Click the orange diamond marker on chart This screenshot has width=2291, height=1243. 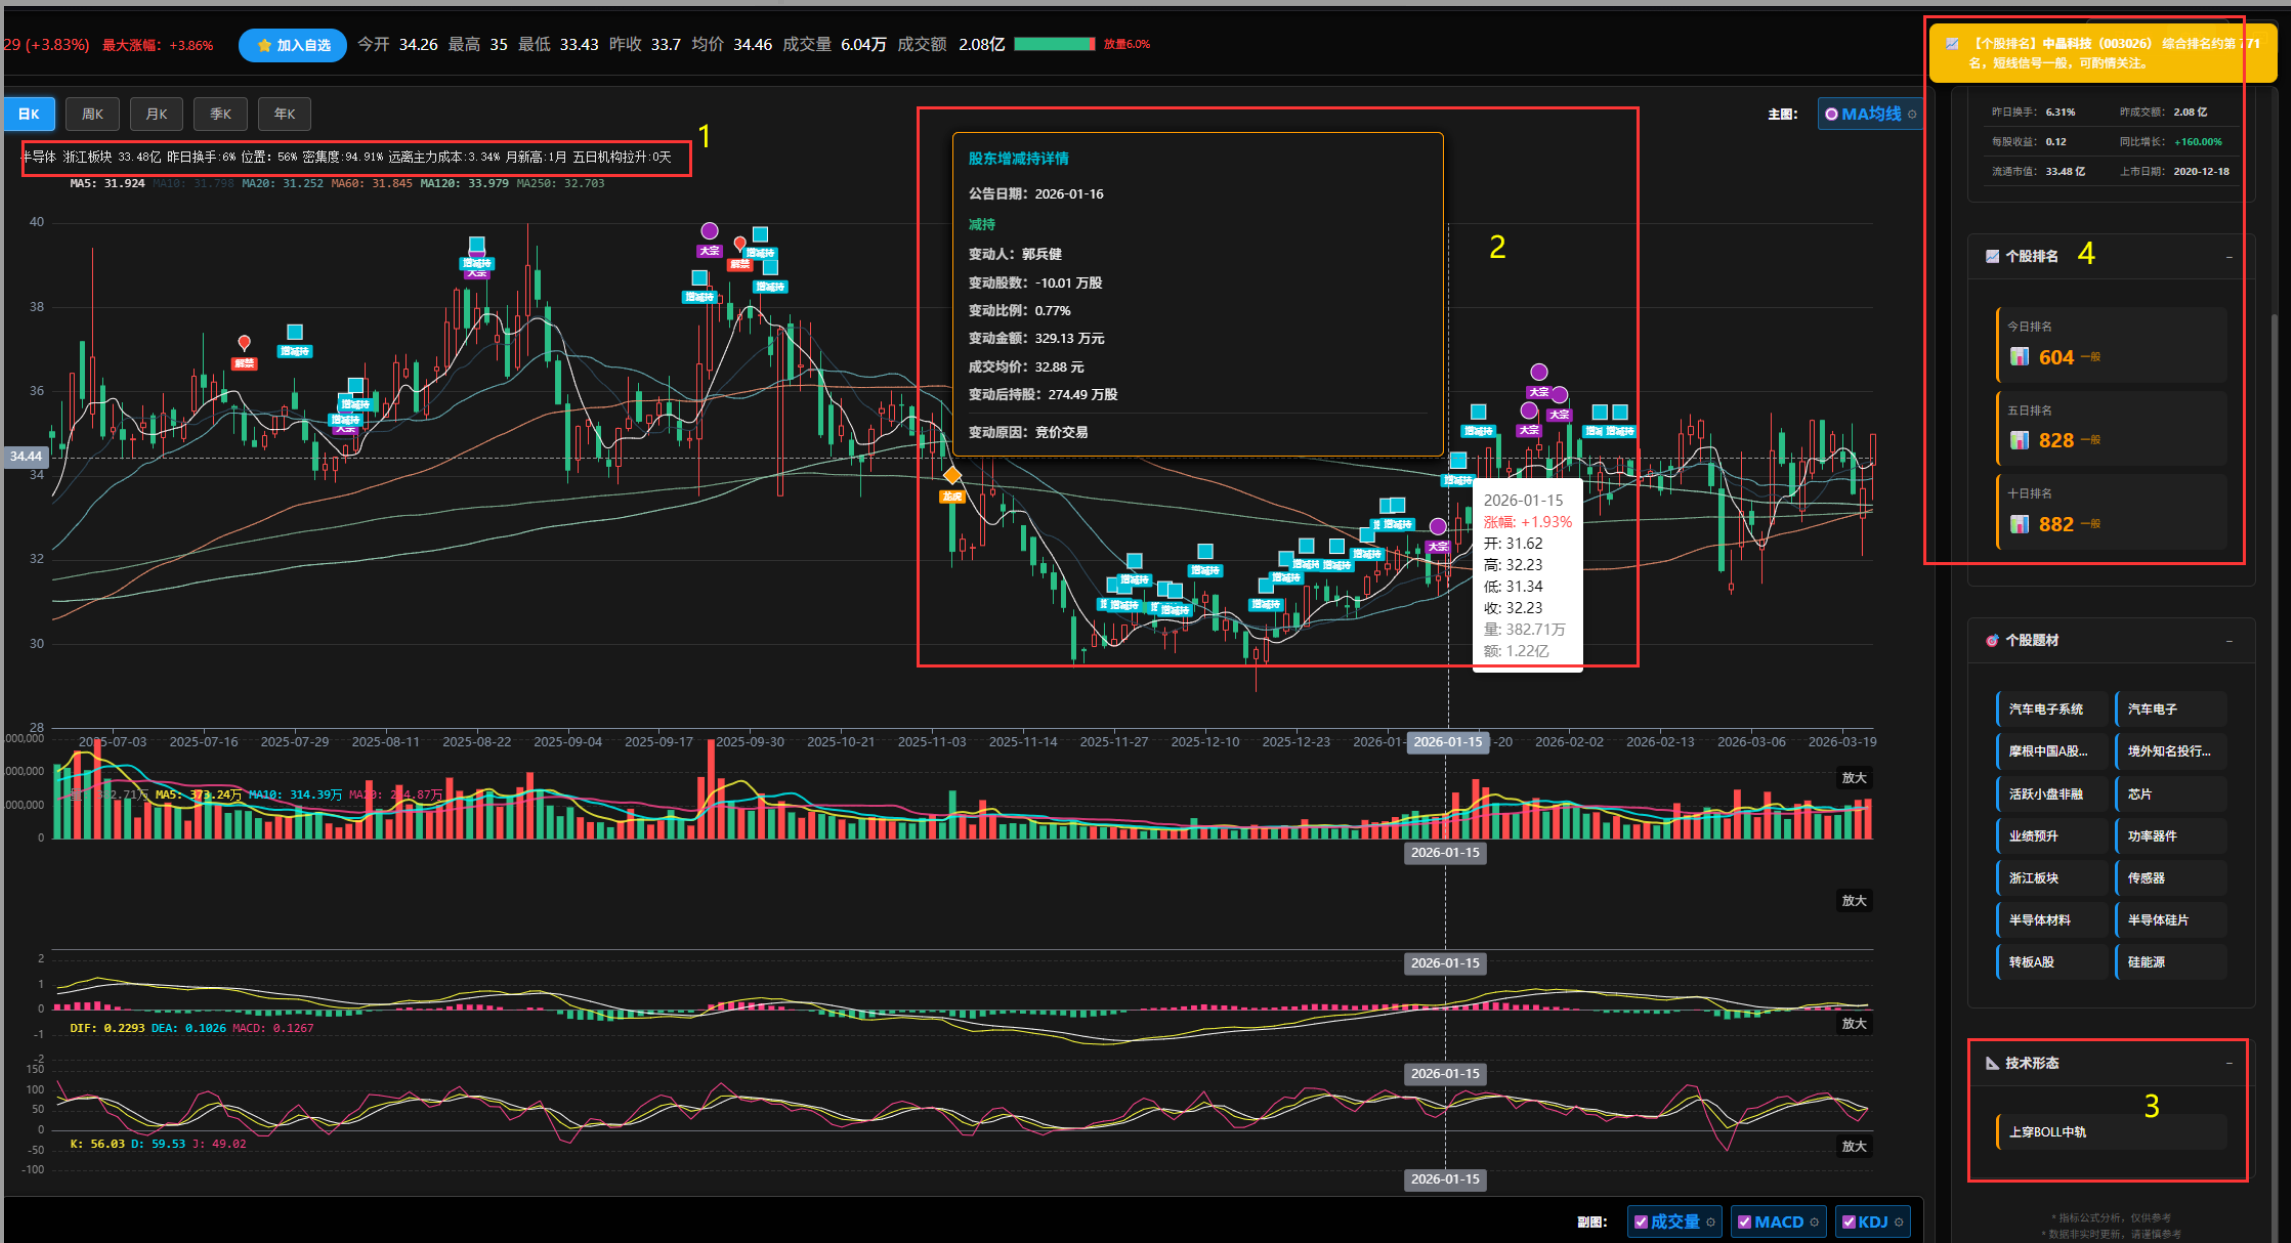click(952, 475)
